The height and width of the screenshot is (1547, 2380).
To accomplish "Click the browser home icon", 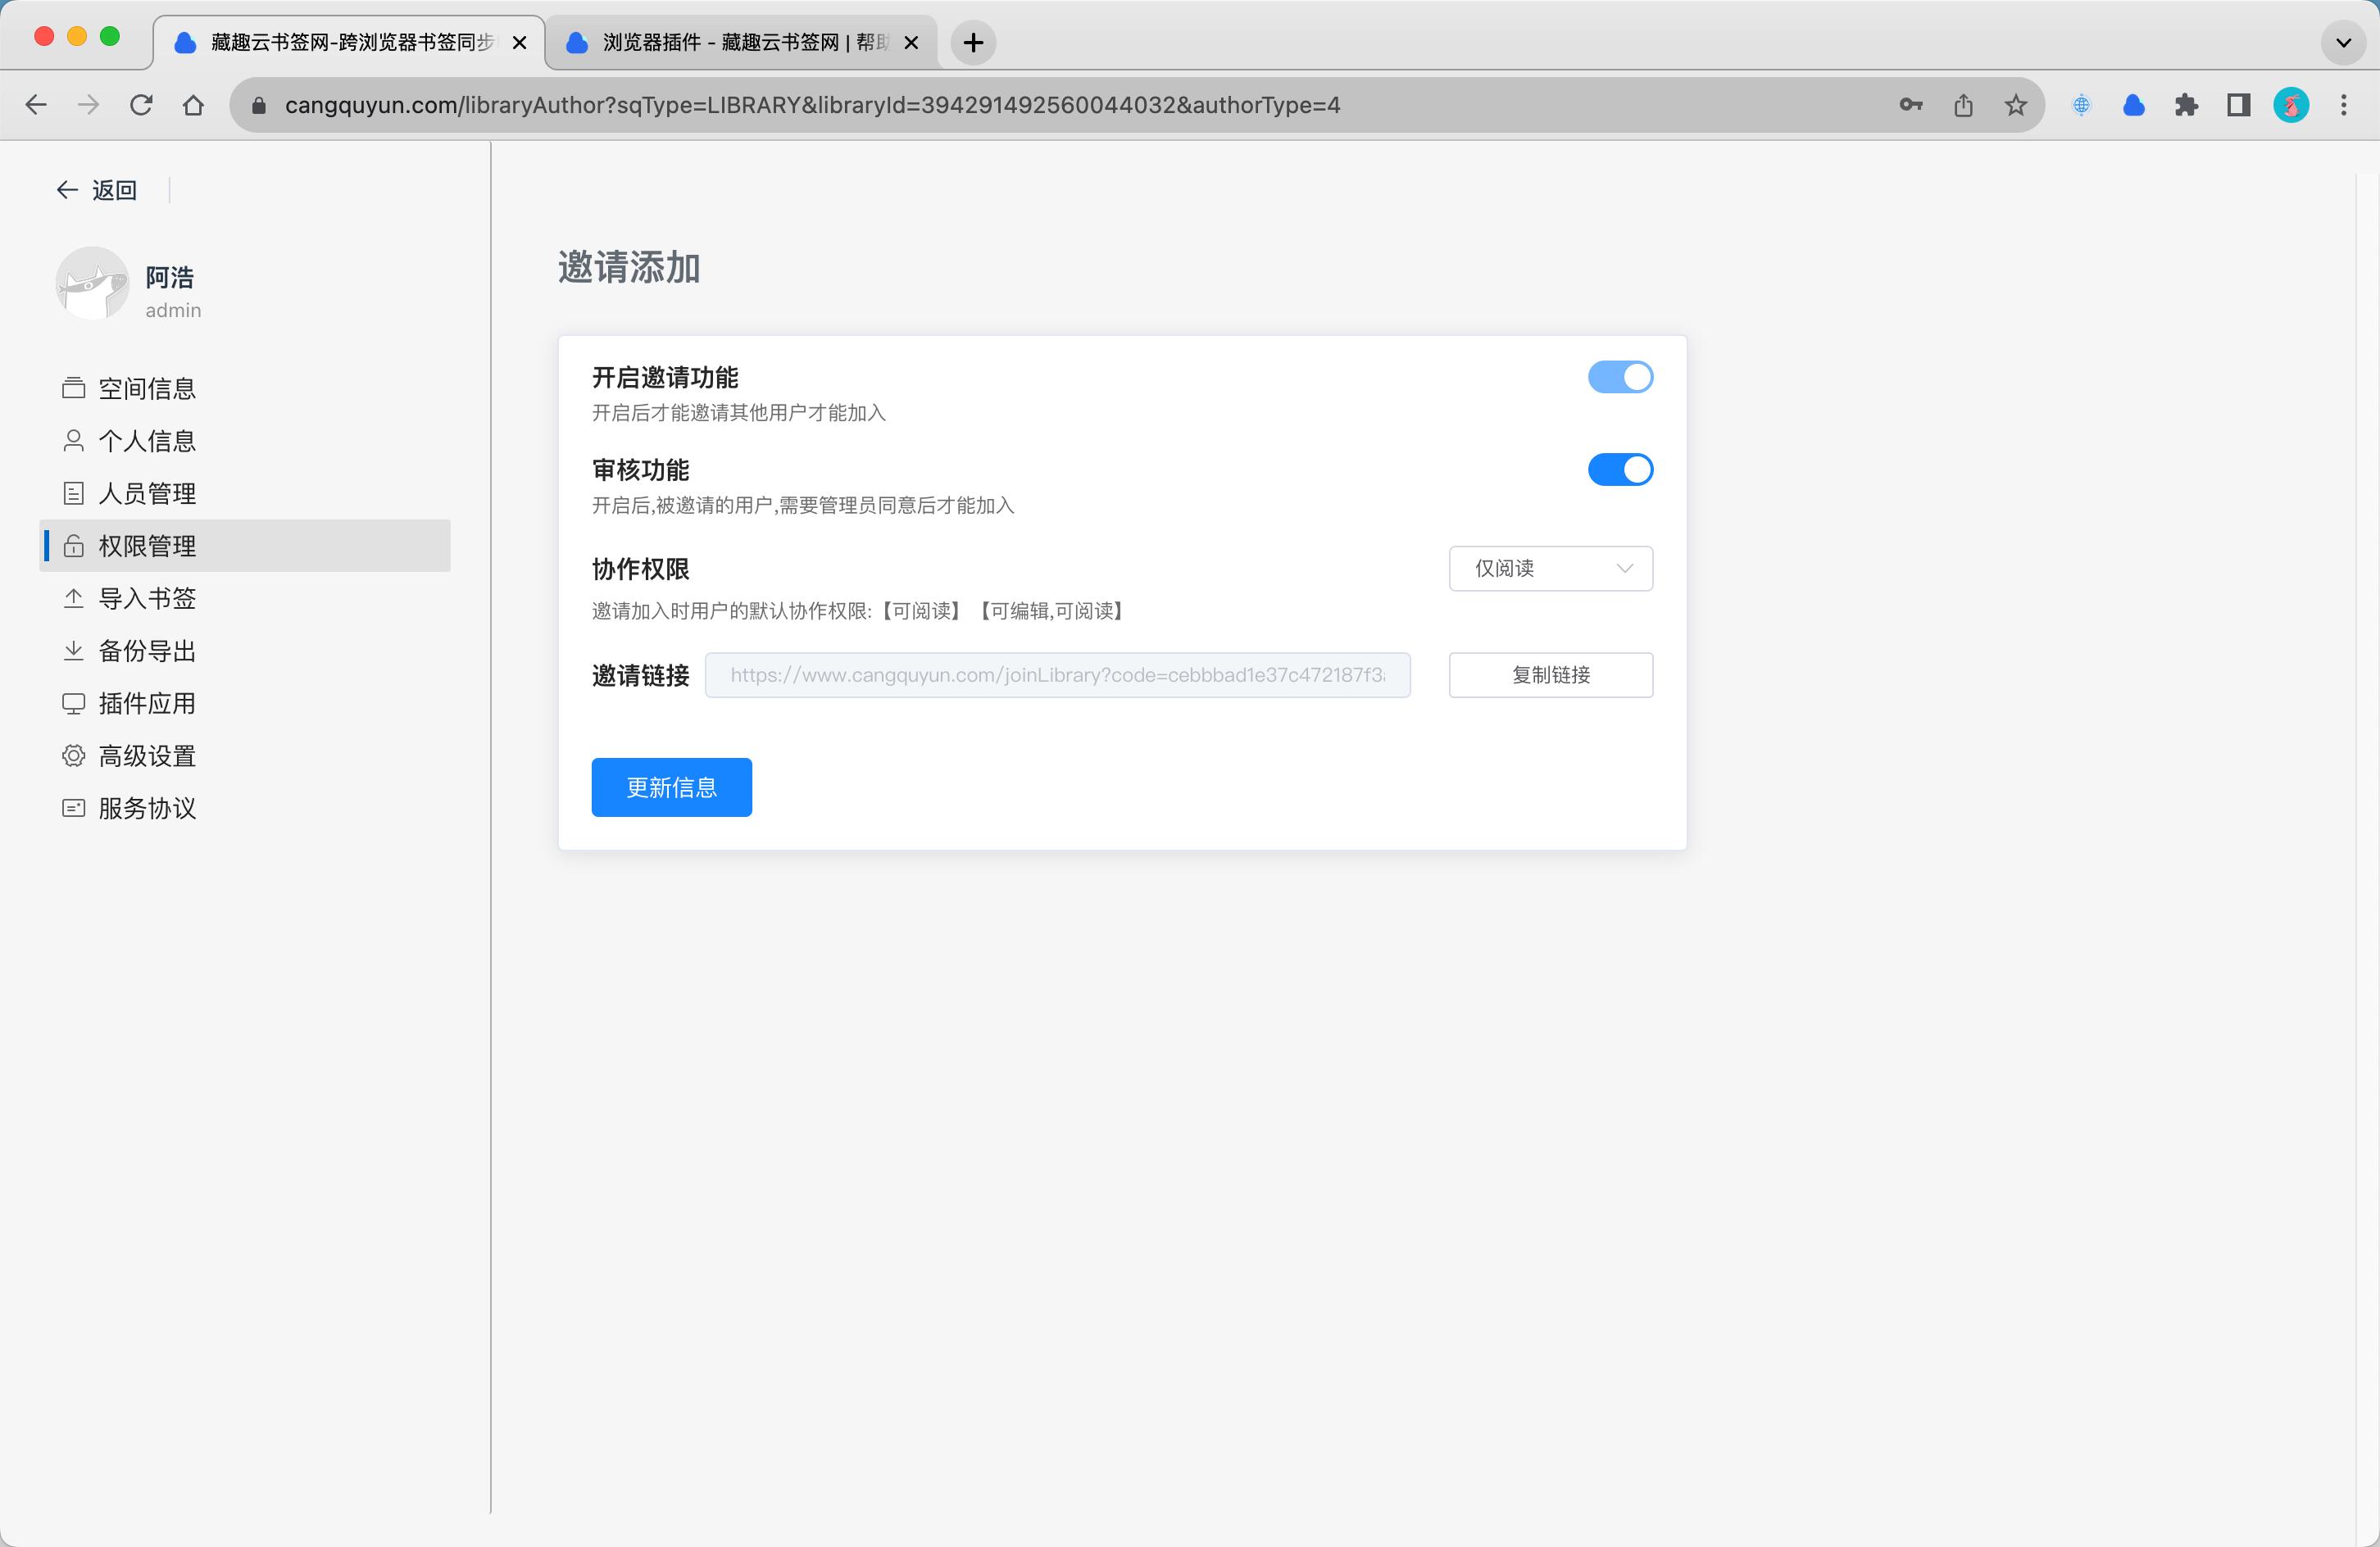I will tap(193, 105).
